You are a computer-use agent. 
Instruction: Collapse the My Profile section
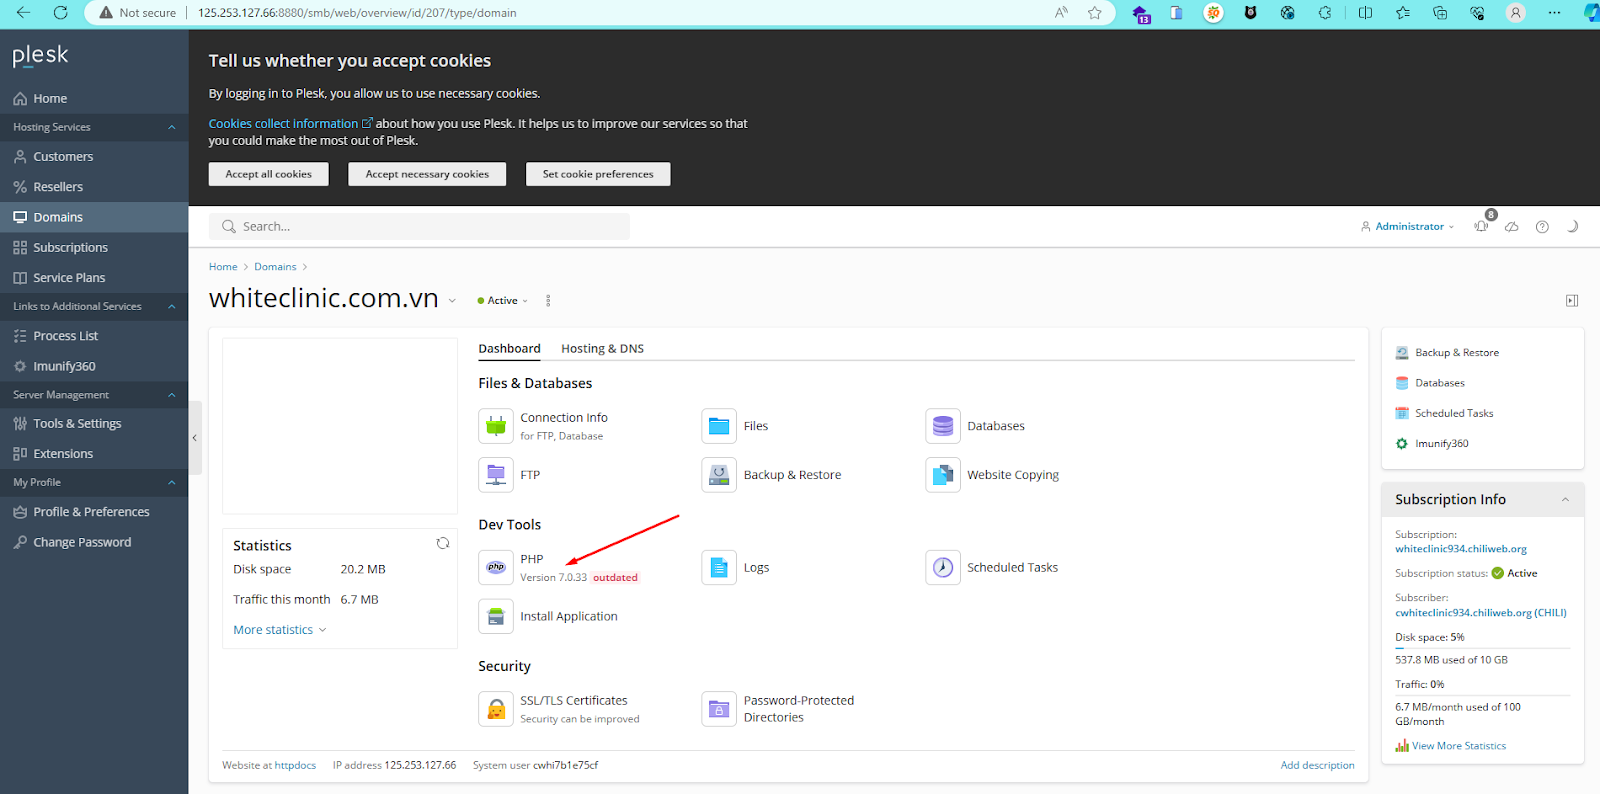172,482
